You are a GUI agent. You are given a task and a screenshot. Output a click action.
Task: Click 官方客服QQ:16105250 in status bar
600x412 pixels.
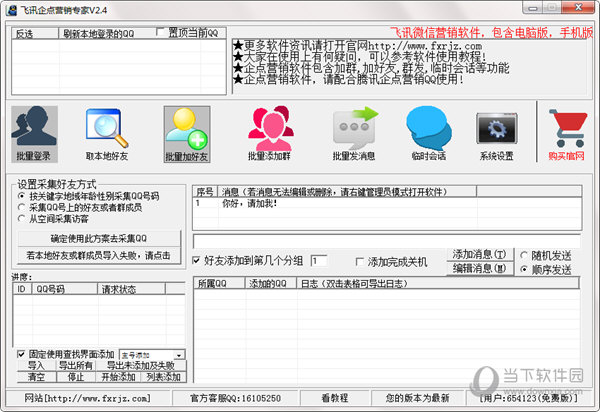click(236, 398)
